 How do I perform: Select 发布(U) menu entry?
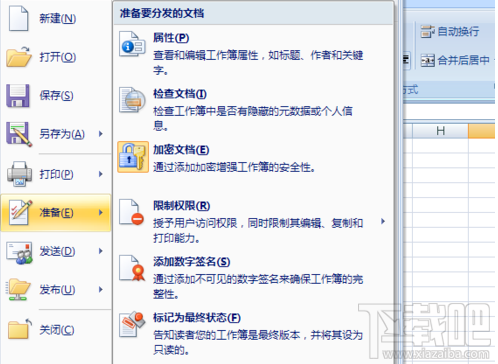(57, 290)
